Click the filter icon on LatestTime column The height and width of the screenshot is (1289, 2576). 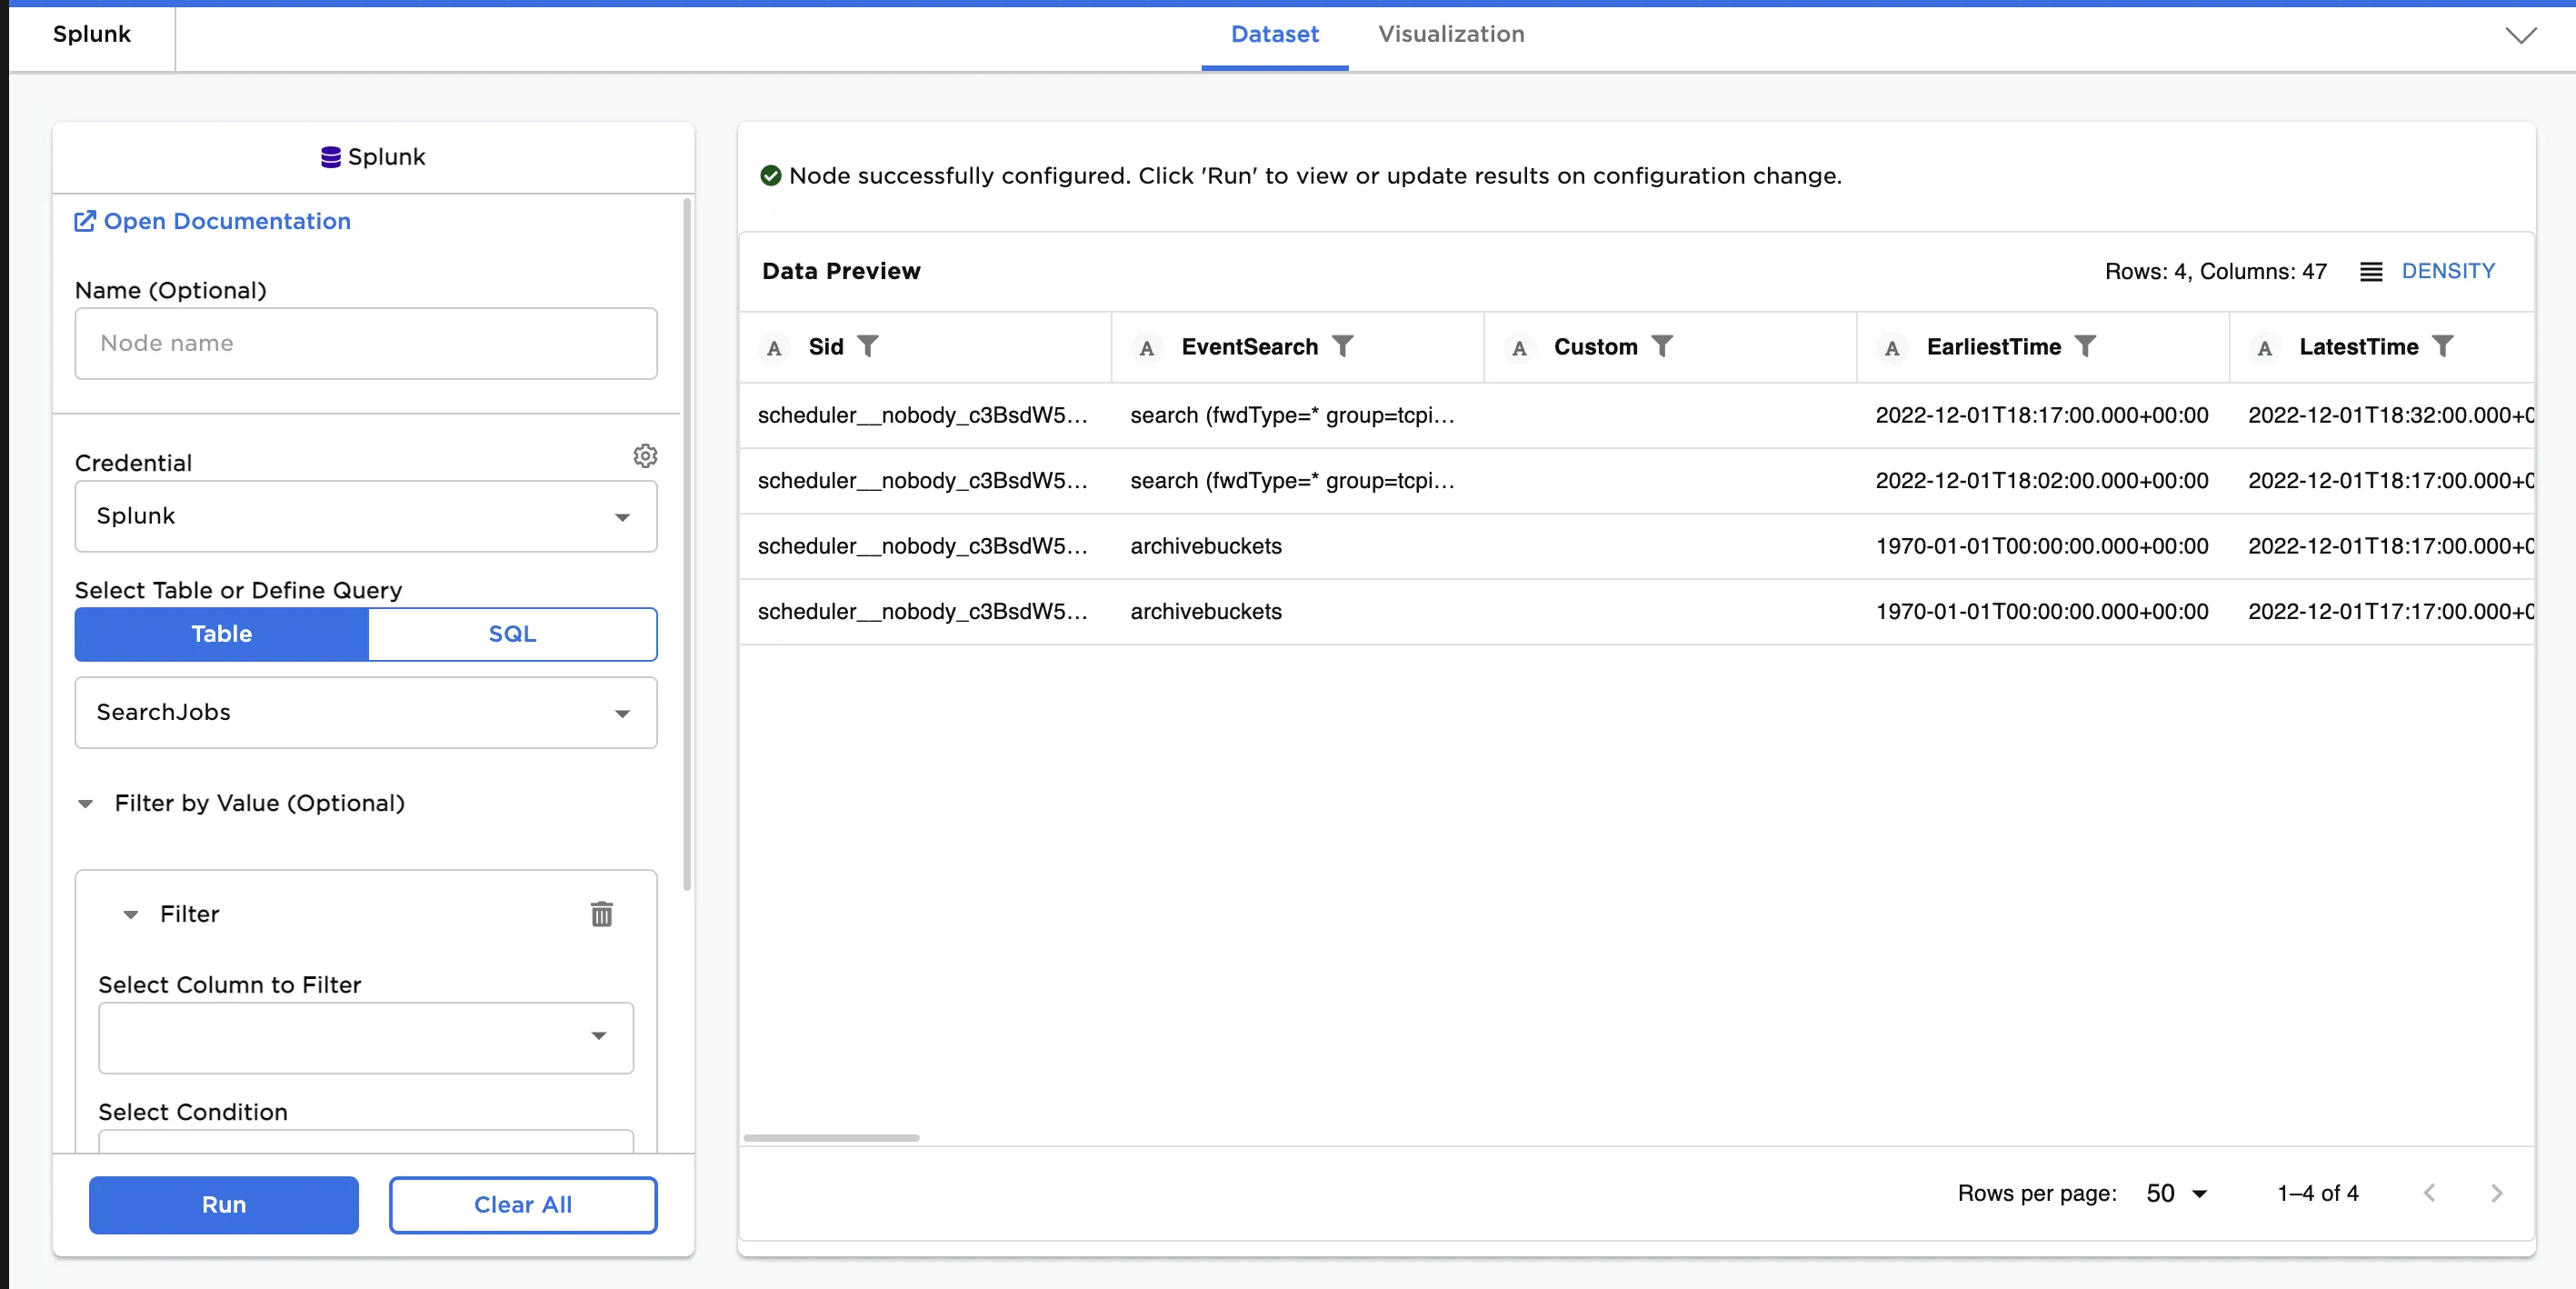click(2443, 346)
